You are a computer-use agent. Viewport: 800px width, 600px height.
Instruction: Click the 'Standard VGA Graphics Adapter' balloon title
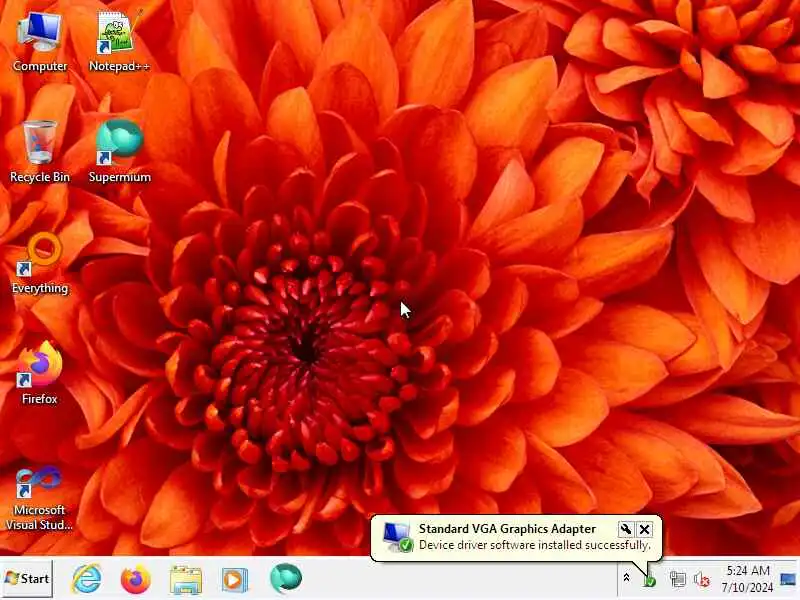click(507, 529)
